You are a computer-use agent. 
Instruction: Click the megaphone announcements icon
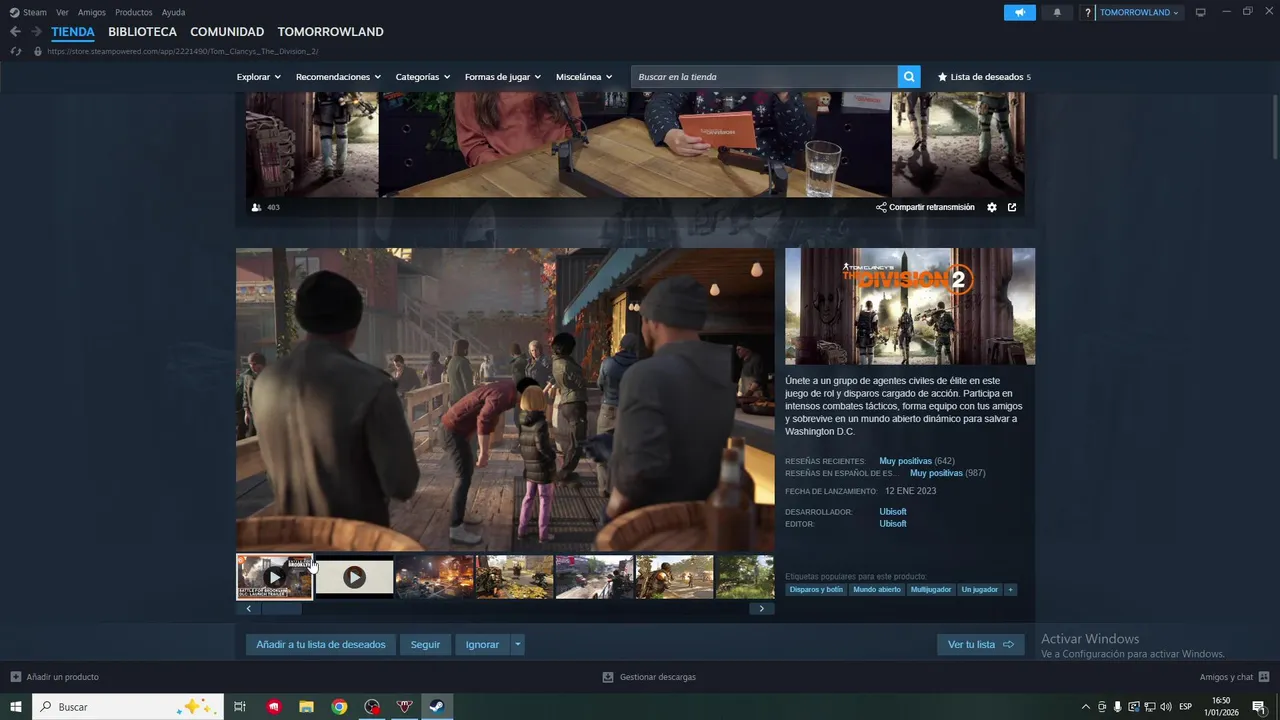[1020, 12]
